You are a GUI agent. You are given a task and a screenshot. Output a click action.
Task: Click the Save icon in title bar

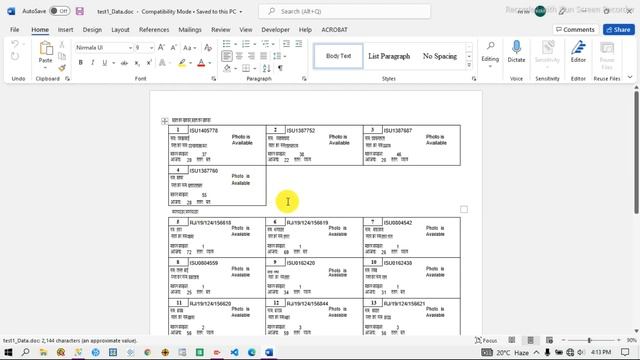click(x=80, y=11)
